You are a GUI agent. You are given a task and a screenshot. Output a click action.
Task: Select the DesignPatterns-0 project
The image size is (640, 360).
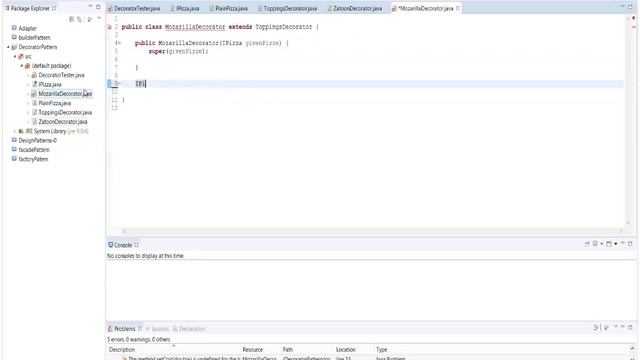[38, 140]
